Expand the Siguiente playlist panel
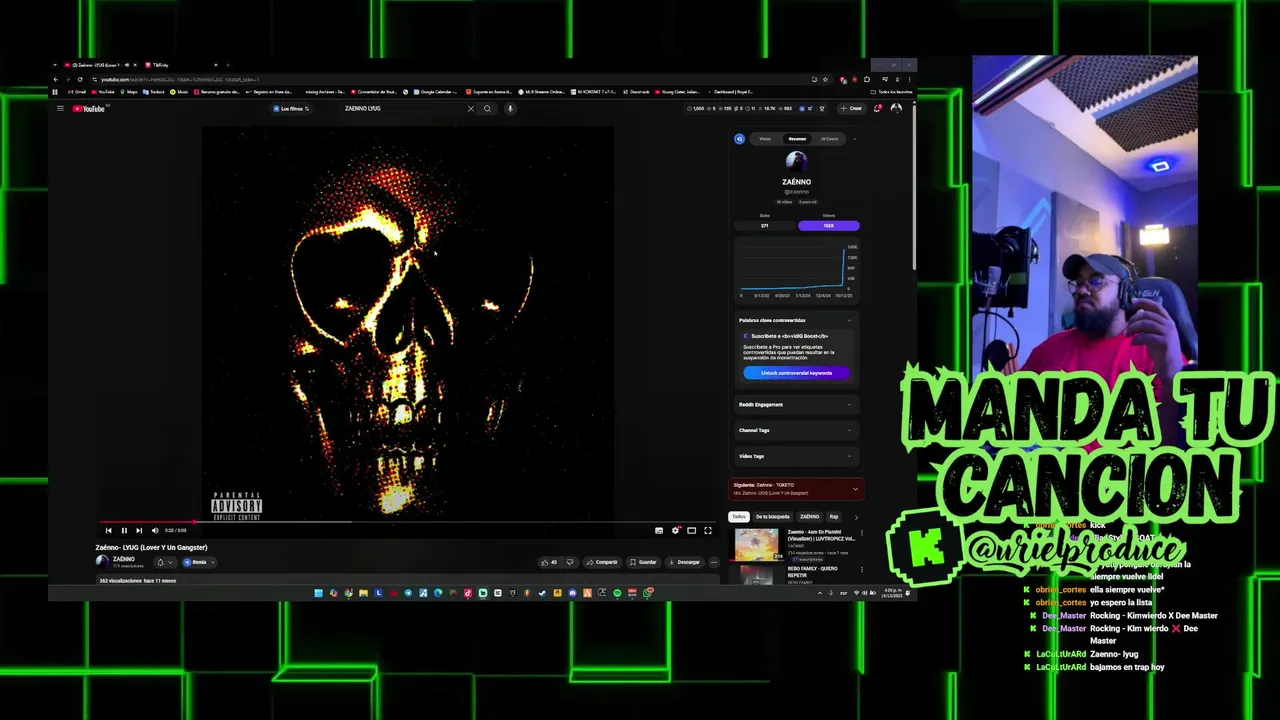The image size is (1280, 720). click(855, 489)
